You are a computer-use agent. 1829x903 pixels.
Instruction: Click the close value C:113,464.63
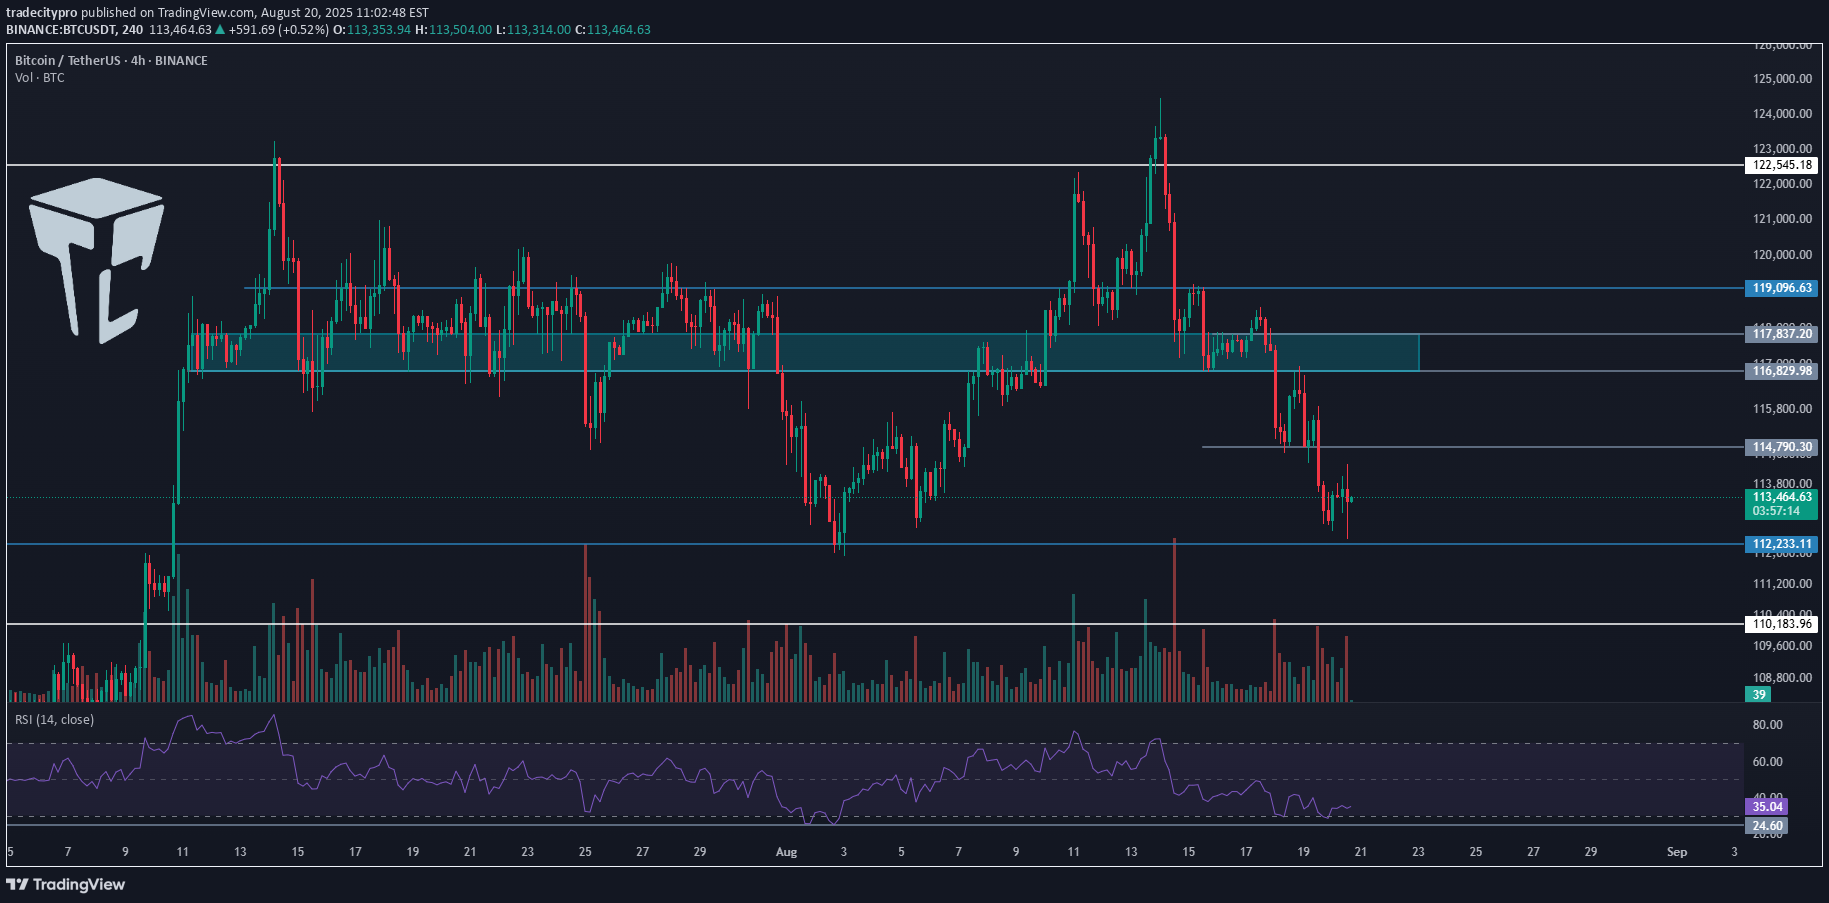[613, 29]
